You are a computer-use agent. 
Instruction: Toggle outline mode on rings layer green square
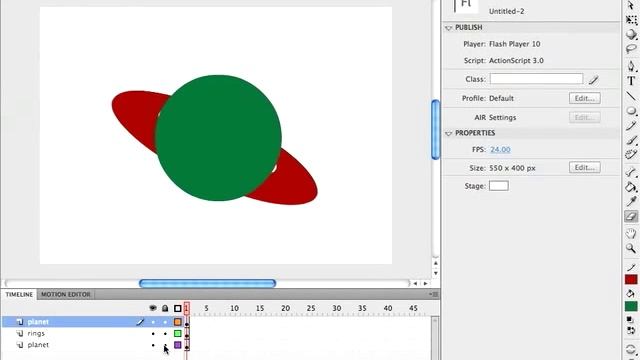click(x=178, y=333)
